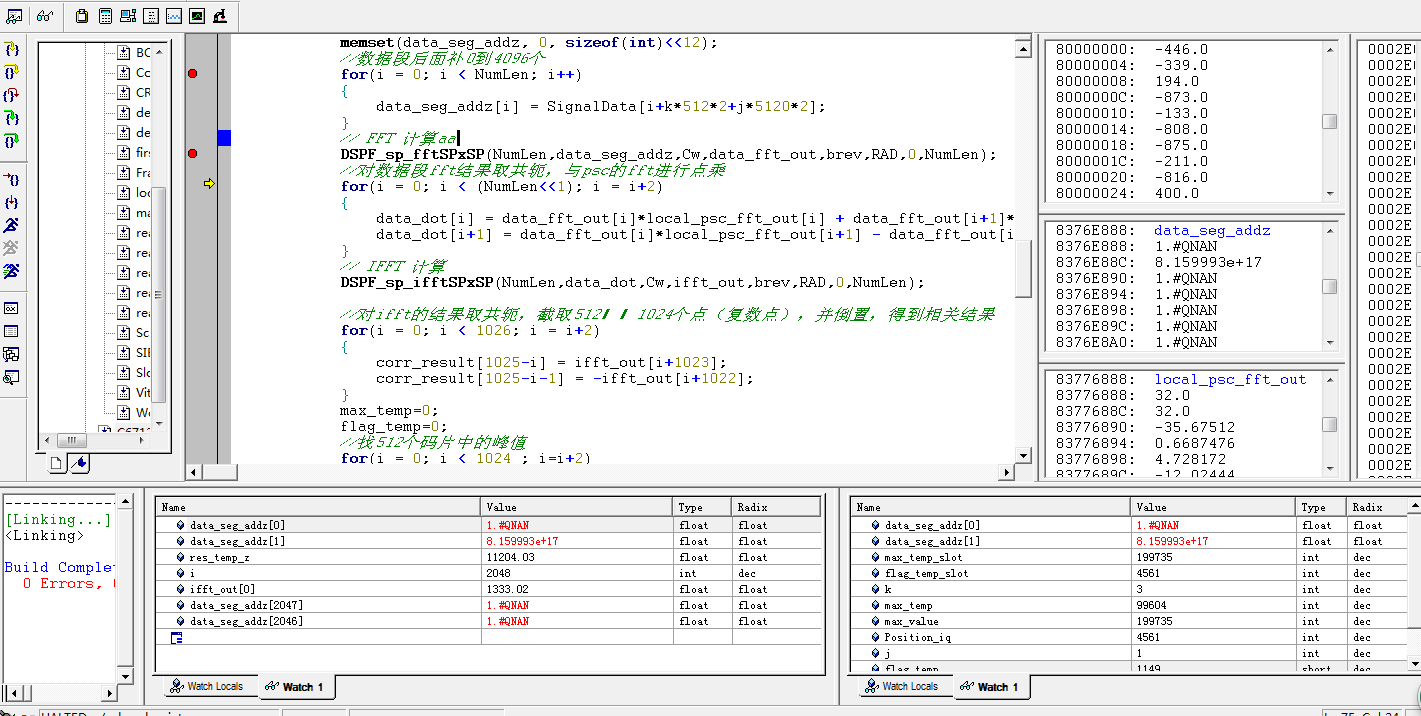Click the clipboard icon in top toolbar
1421x716 pixels.
(x=81, y=16)
